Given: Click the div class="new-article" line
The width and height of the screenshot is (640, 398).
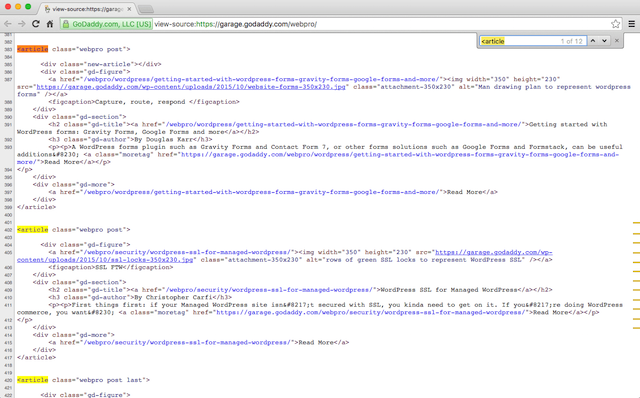Looking at the screenshot, I should pyautogui.click(x=101, y=64).
